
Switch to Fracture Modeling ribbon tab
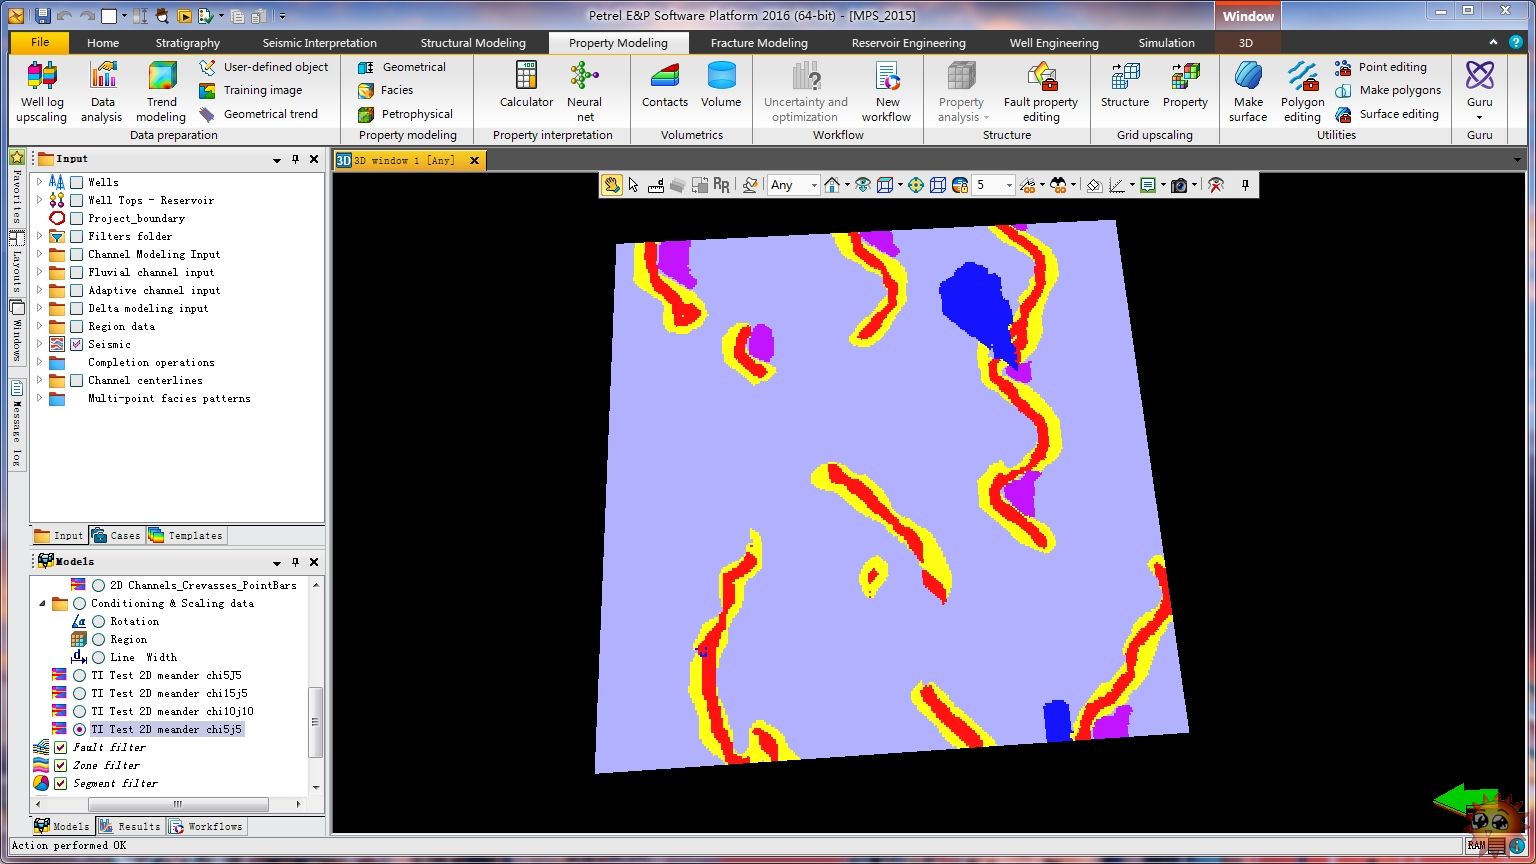[x=759, y=43]
